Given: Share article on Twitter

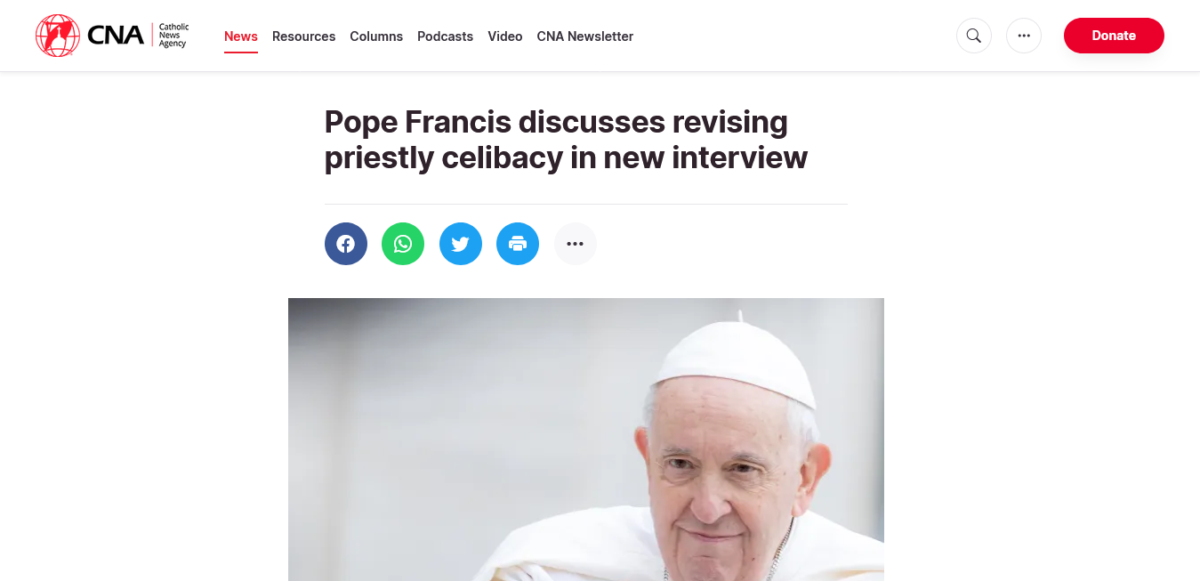Looking at the screenshot, I should 460,244.
